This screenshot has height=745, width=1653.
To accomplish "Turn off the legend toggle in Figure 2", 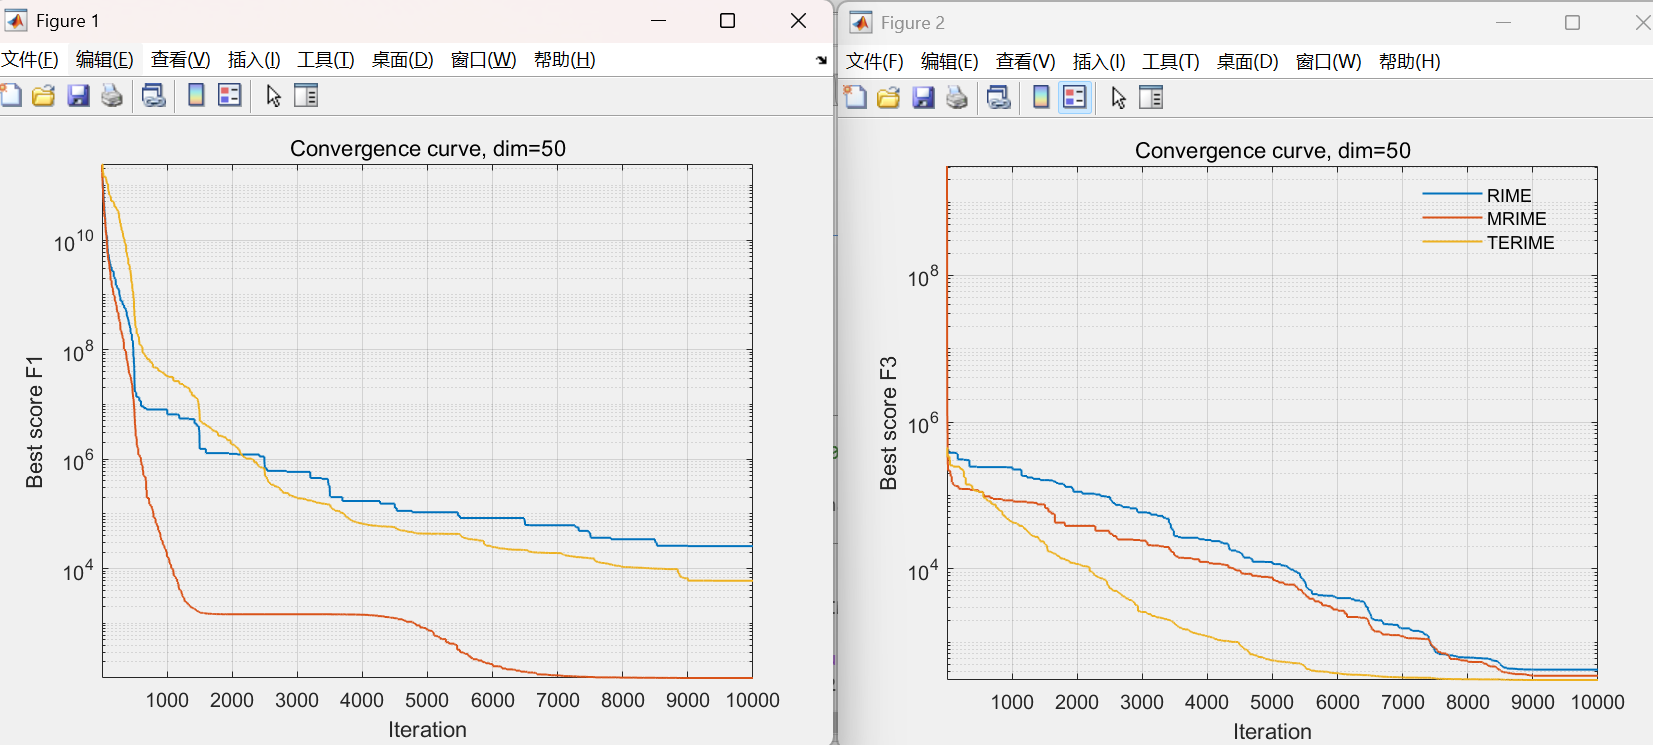I will pyautogui.click(x=1075, y=98).
